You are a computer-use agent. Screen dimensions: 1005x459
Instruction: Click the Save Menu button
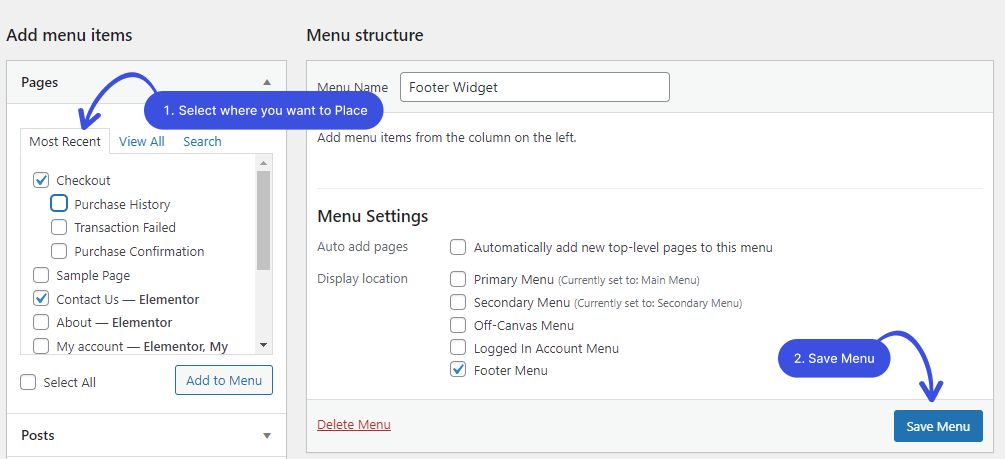pyautogui.click(x=938, y=426)
